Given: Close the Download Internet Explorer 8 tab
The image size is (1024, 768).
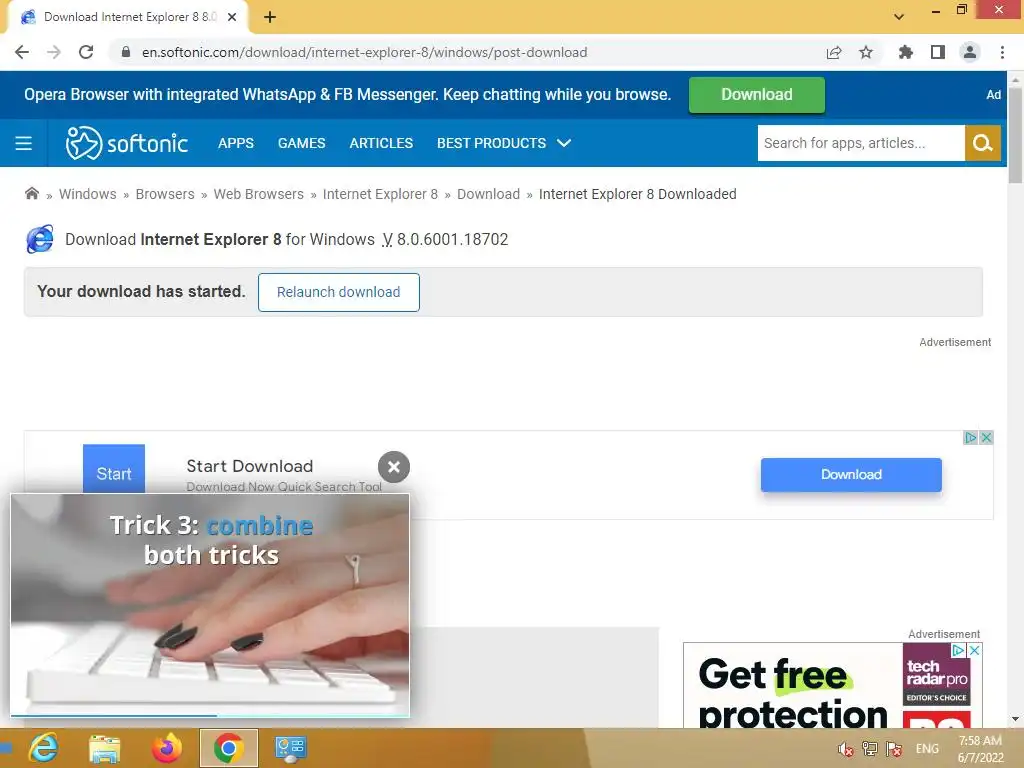Looking at the screenshot, I should click(232, 17).
